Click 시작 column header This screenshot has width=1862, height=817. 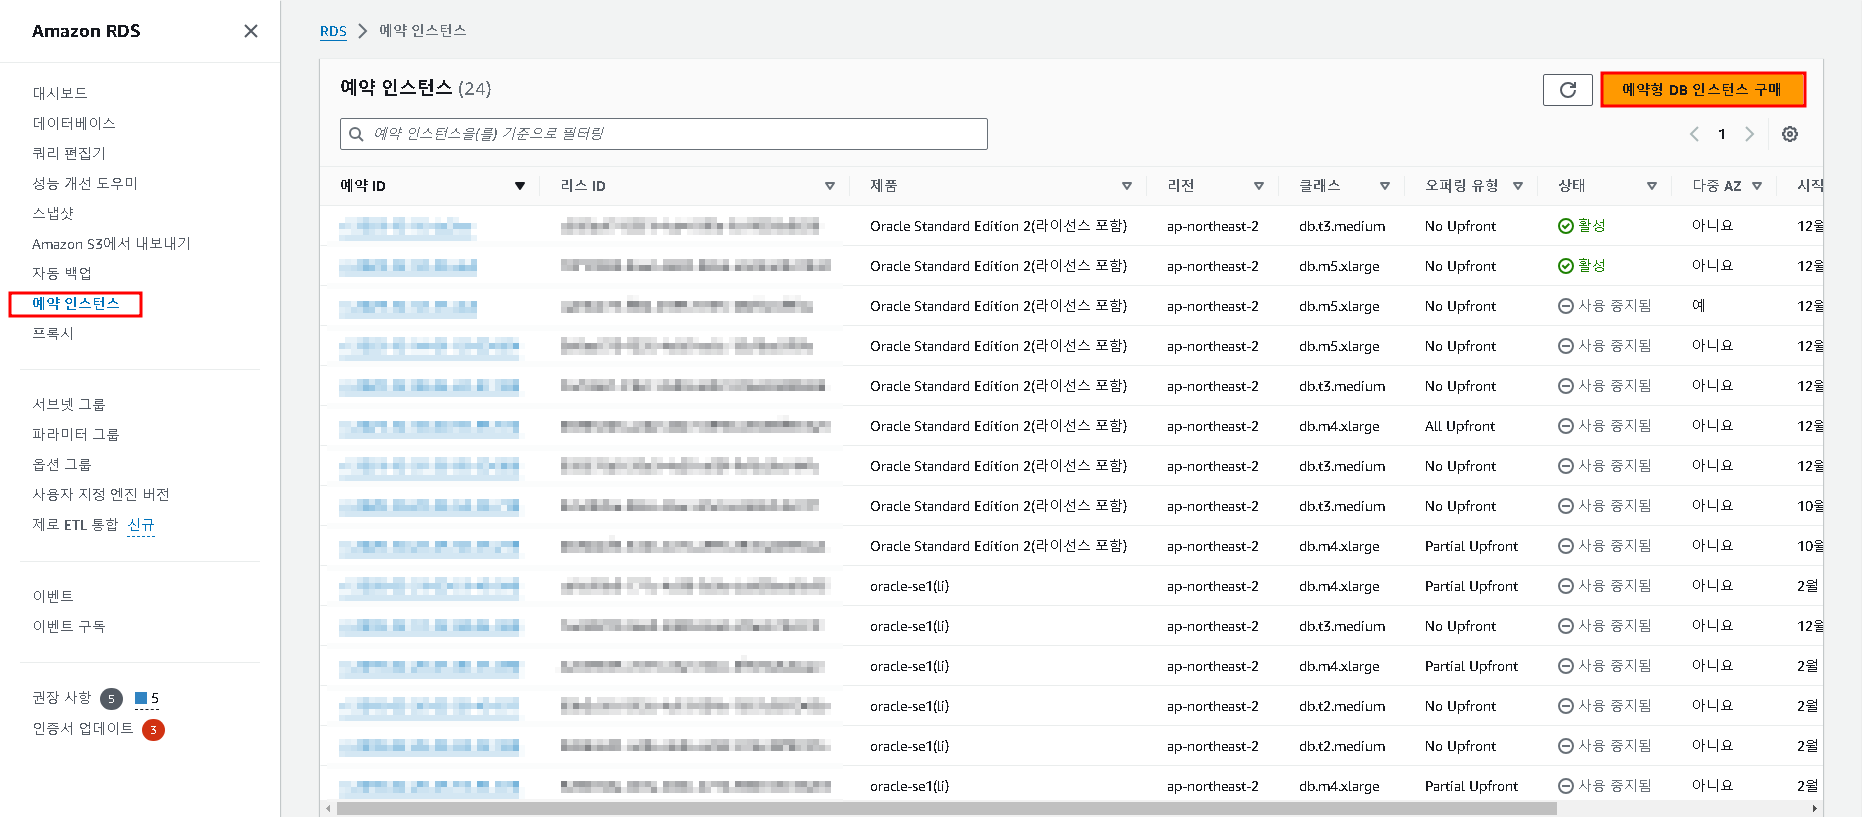coord(1810,186)
